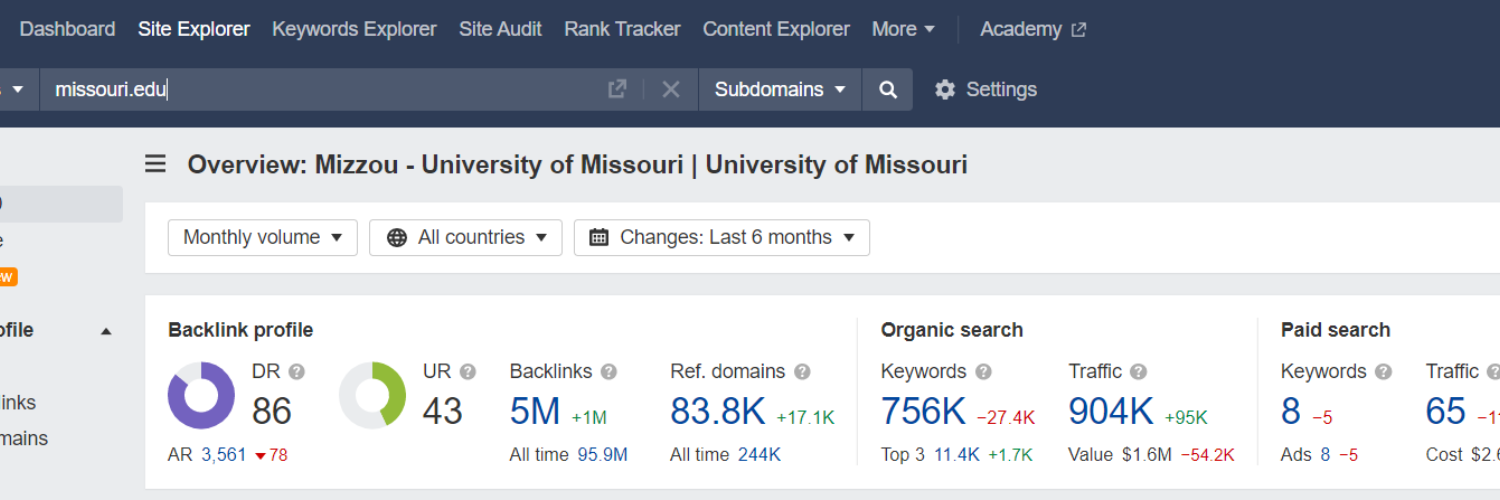Open the Subdomains mode dropdown
The height and width of the screenshot is (500, 1500).
click(779, 90)
